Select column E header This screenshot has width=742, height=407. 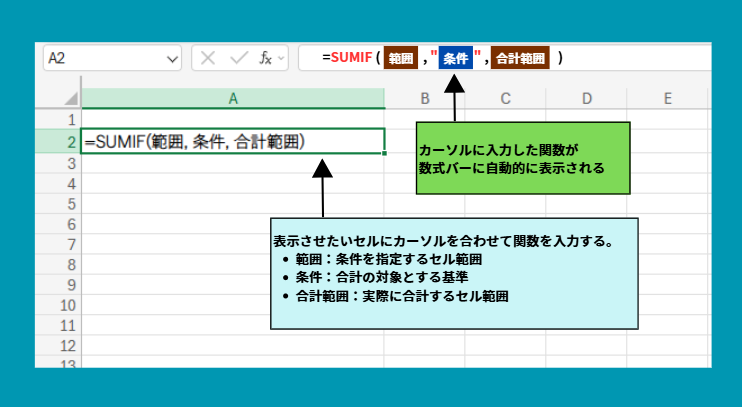pyautogui.click(x=667, y=98)
